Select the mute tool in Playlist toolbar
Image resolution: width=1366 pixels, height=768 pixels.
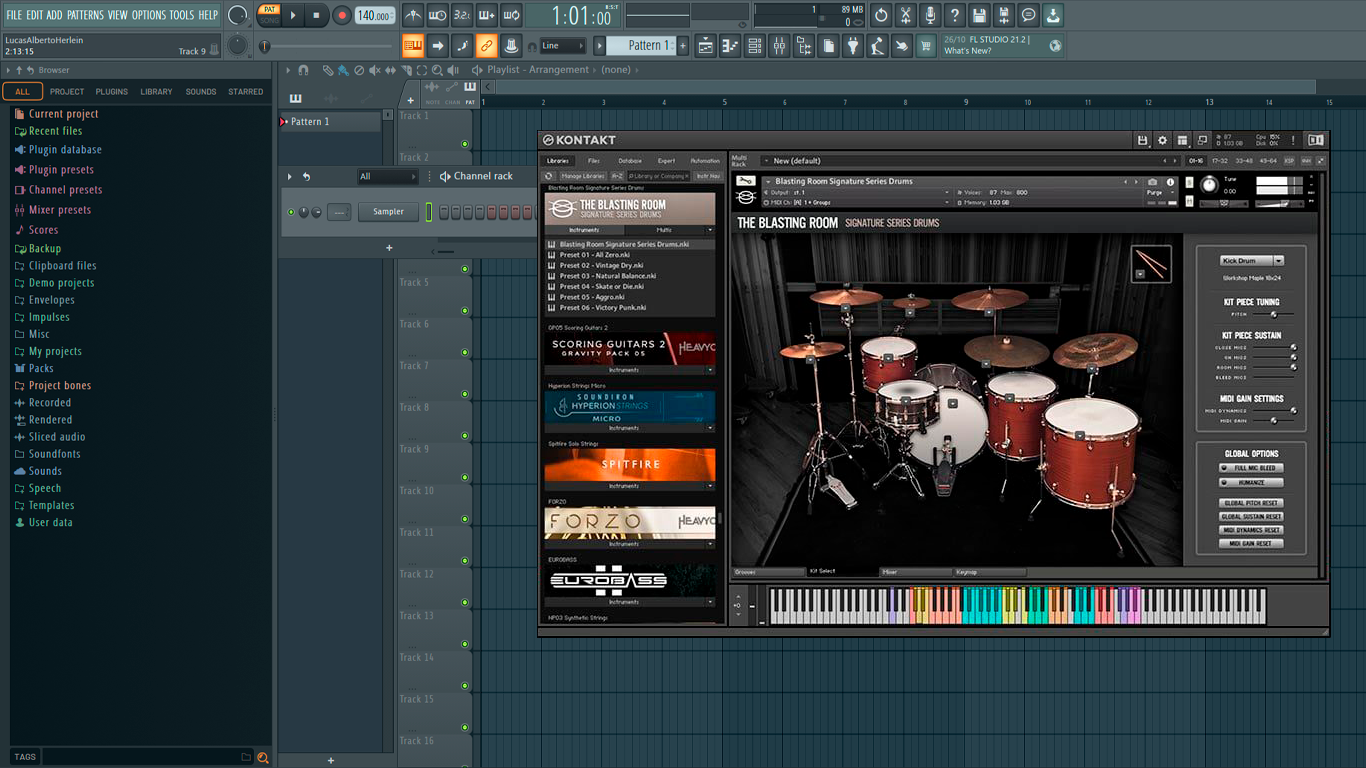pos(375,71)
